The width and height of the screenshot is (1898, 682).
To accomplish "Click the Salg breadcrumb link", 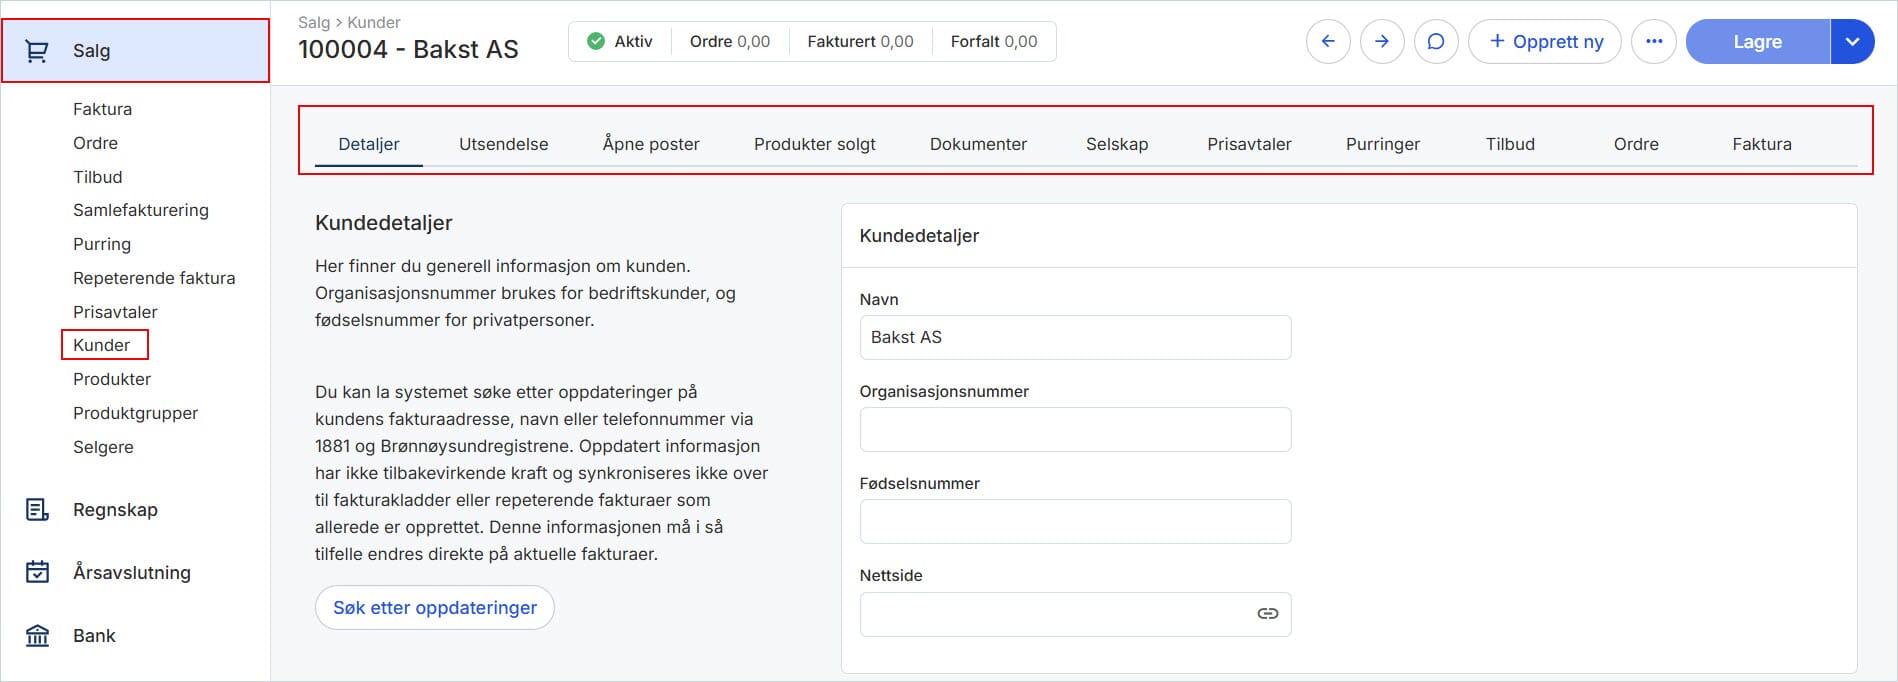I will pyautogui.click(x=313, y=22).
